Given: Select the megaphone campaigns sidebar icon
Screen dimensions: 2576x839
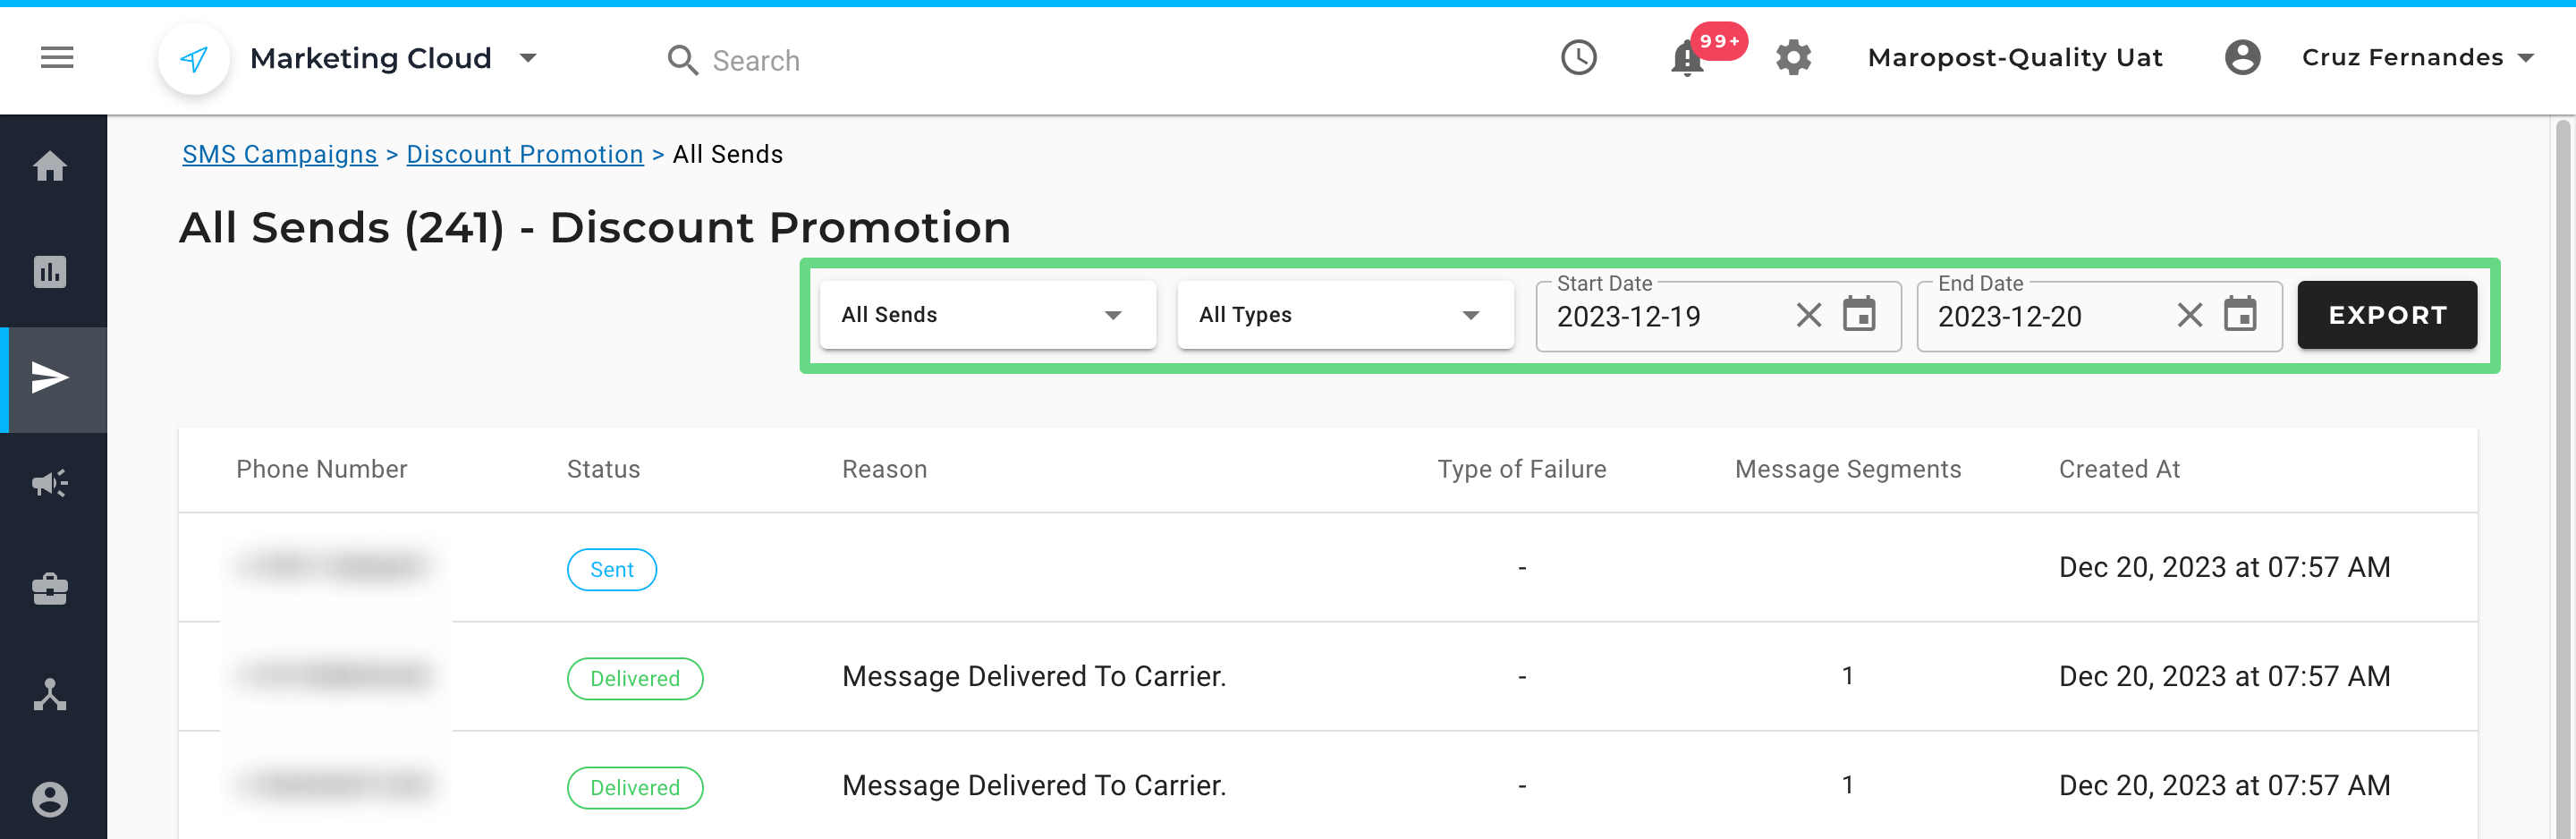Looking at the screenshot, I should click(50, 484).
